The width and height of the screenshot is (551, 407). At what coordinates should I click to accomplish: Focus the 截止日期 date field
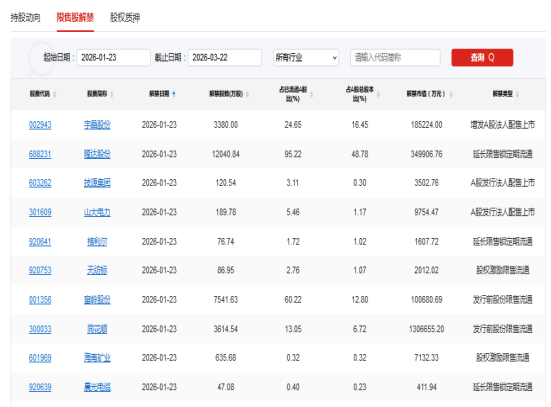[x=225, y=58]
